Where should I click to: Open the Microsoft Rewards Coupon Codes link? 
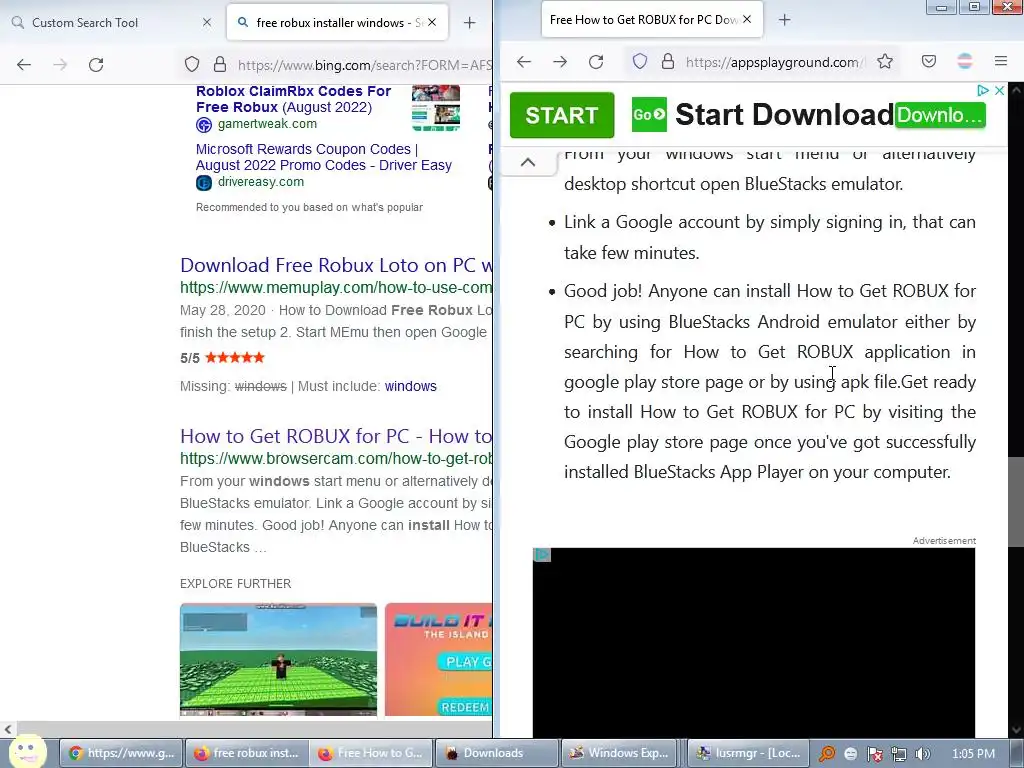tap(324, 157)
